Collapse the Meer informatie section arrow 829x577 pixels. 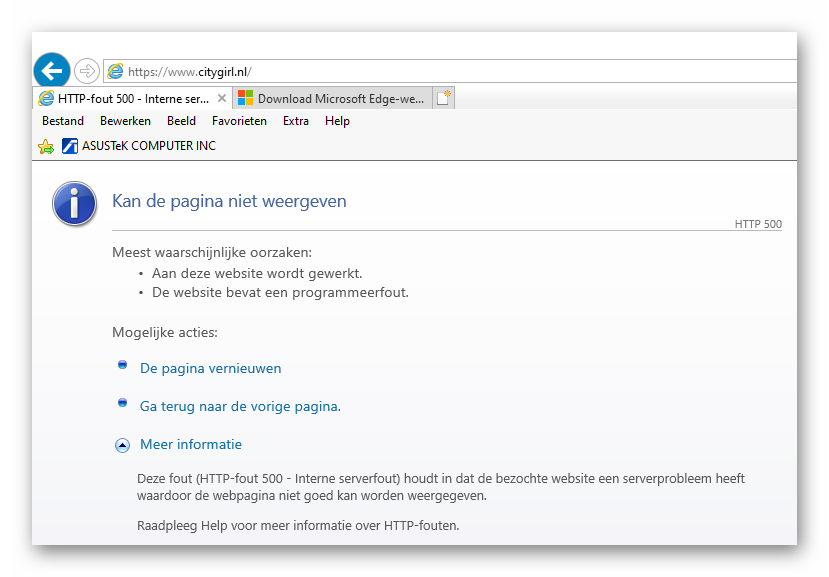point(122,445)
